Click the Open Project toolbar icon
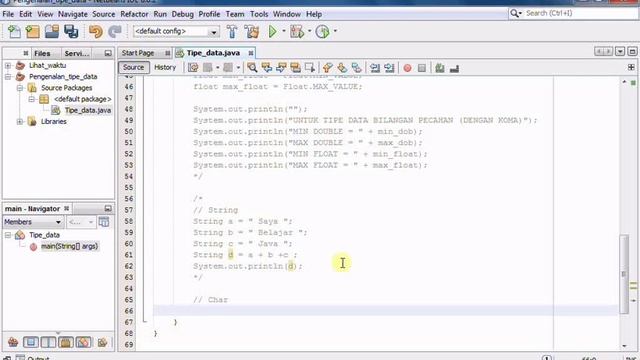The height and width of the screenshot is (360, 640). [52, 31]
